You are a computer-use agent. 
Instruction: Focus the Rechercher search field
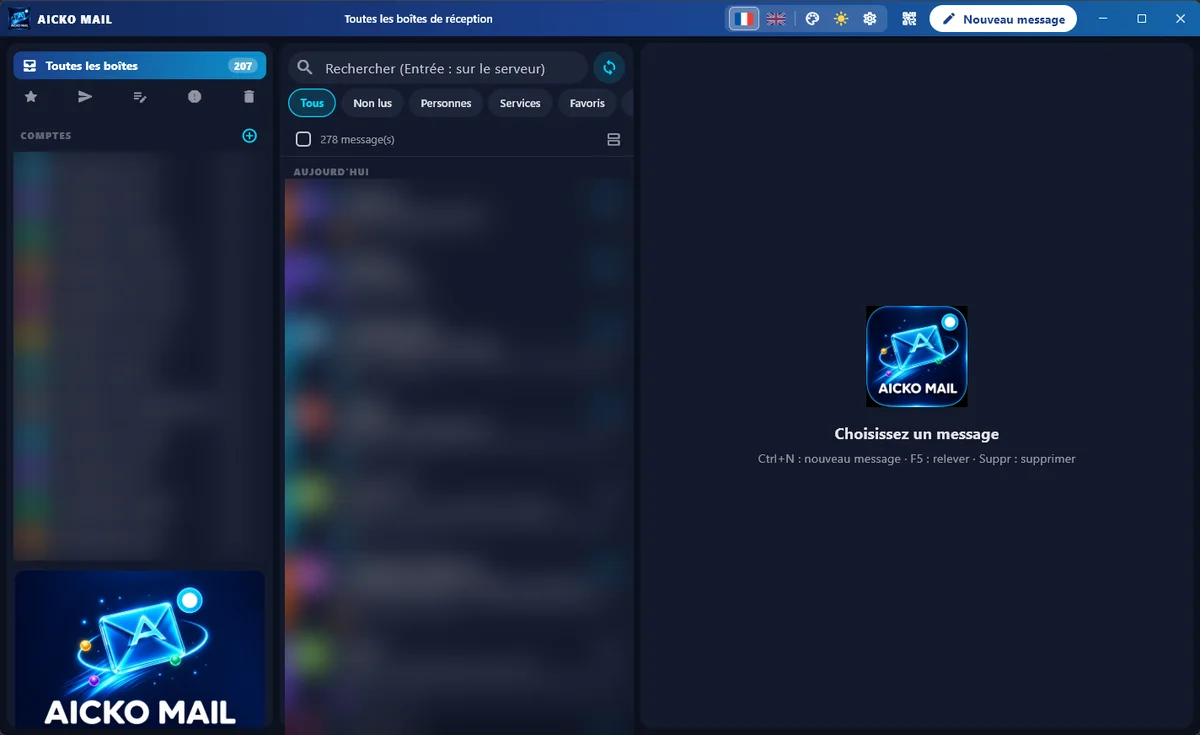(438, 68)
